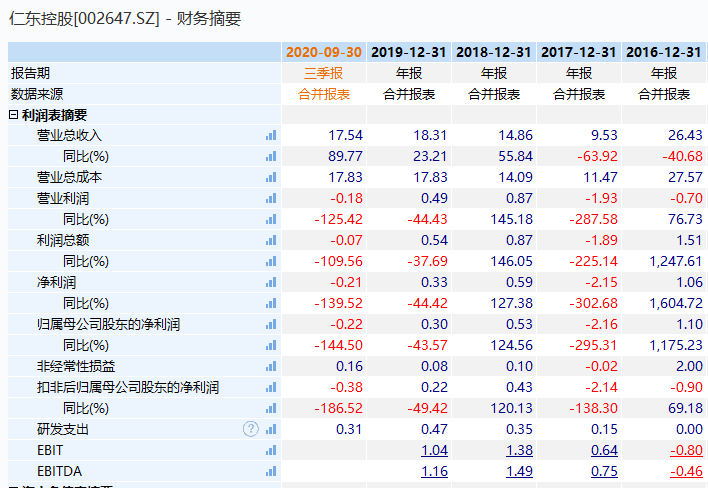Image resolution: width=708 pixels, height=488 pixels.
Task: Click the 2016 EBIT value -0.80 link
Action: pos(686,450)
